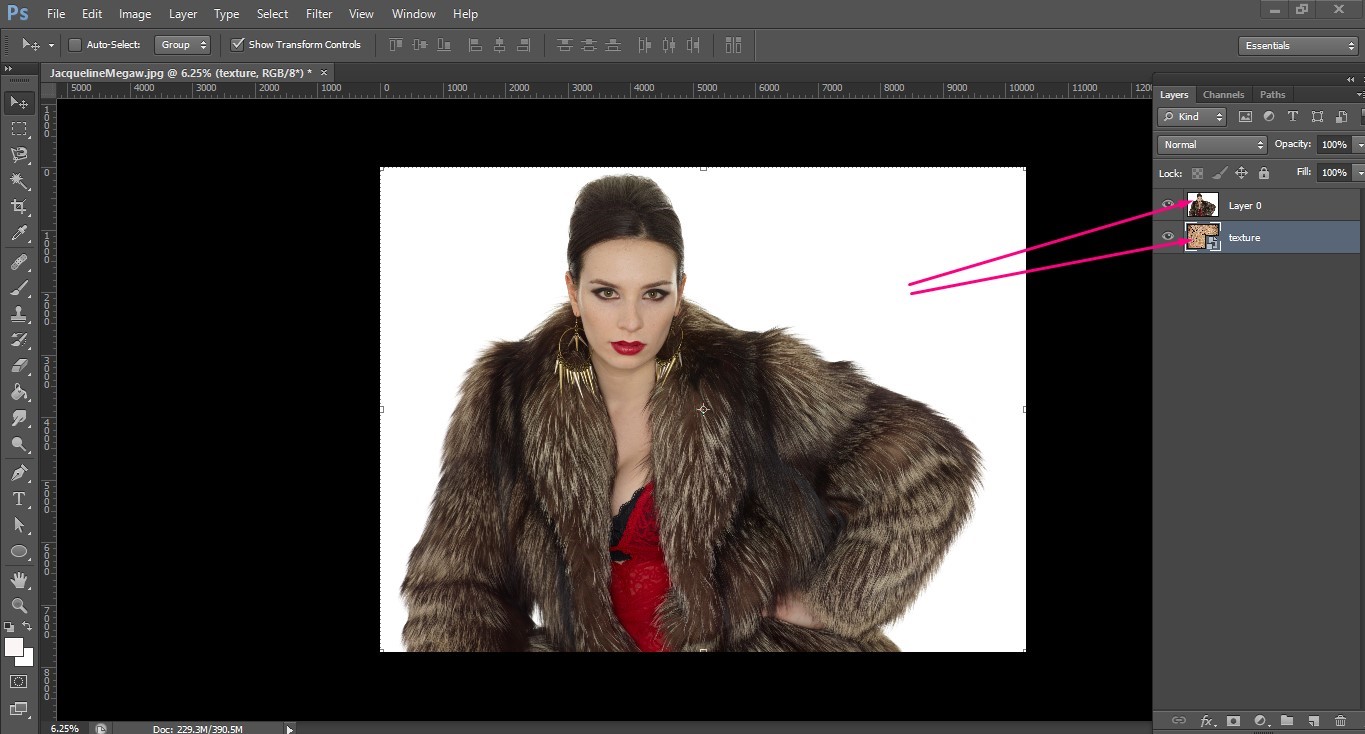Select Layer 0 thumbnail in Layers panel
Viewport: 1365px width, 734px height.
pos(1202,205)
